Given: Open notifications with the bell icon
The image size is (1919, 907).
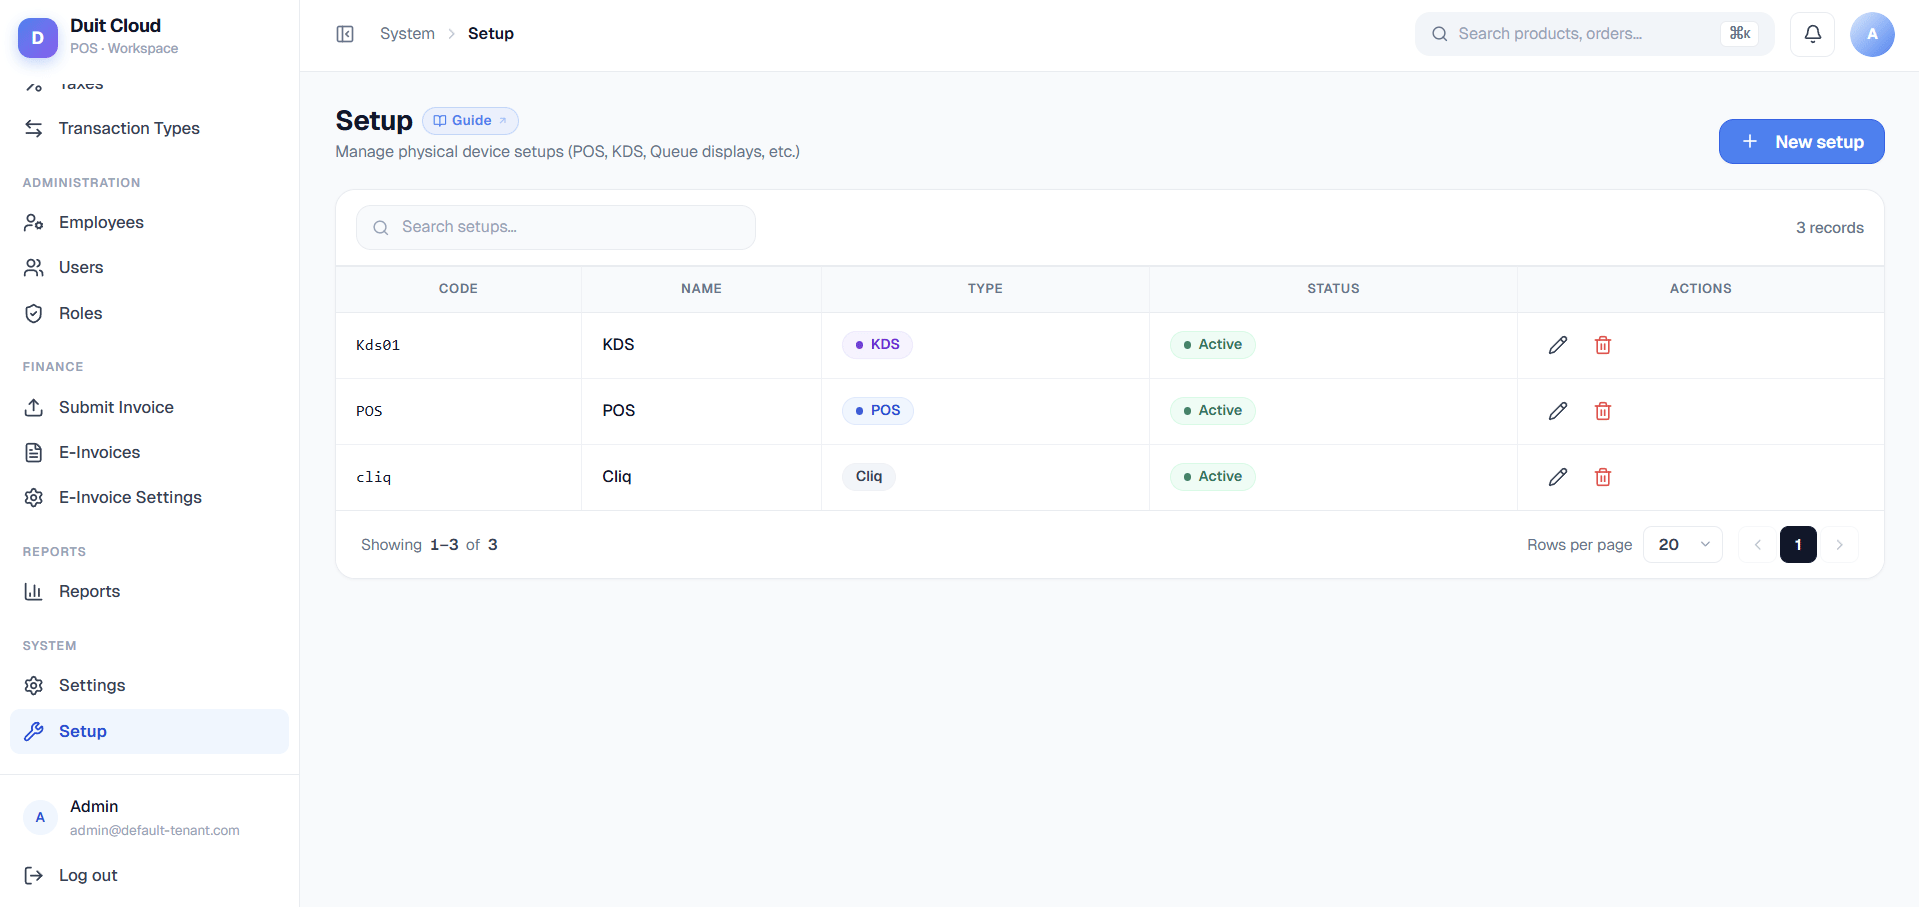Looking at the screenshot, I should tap(1812, 34).
